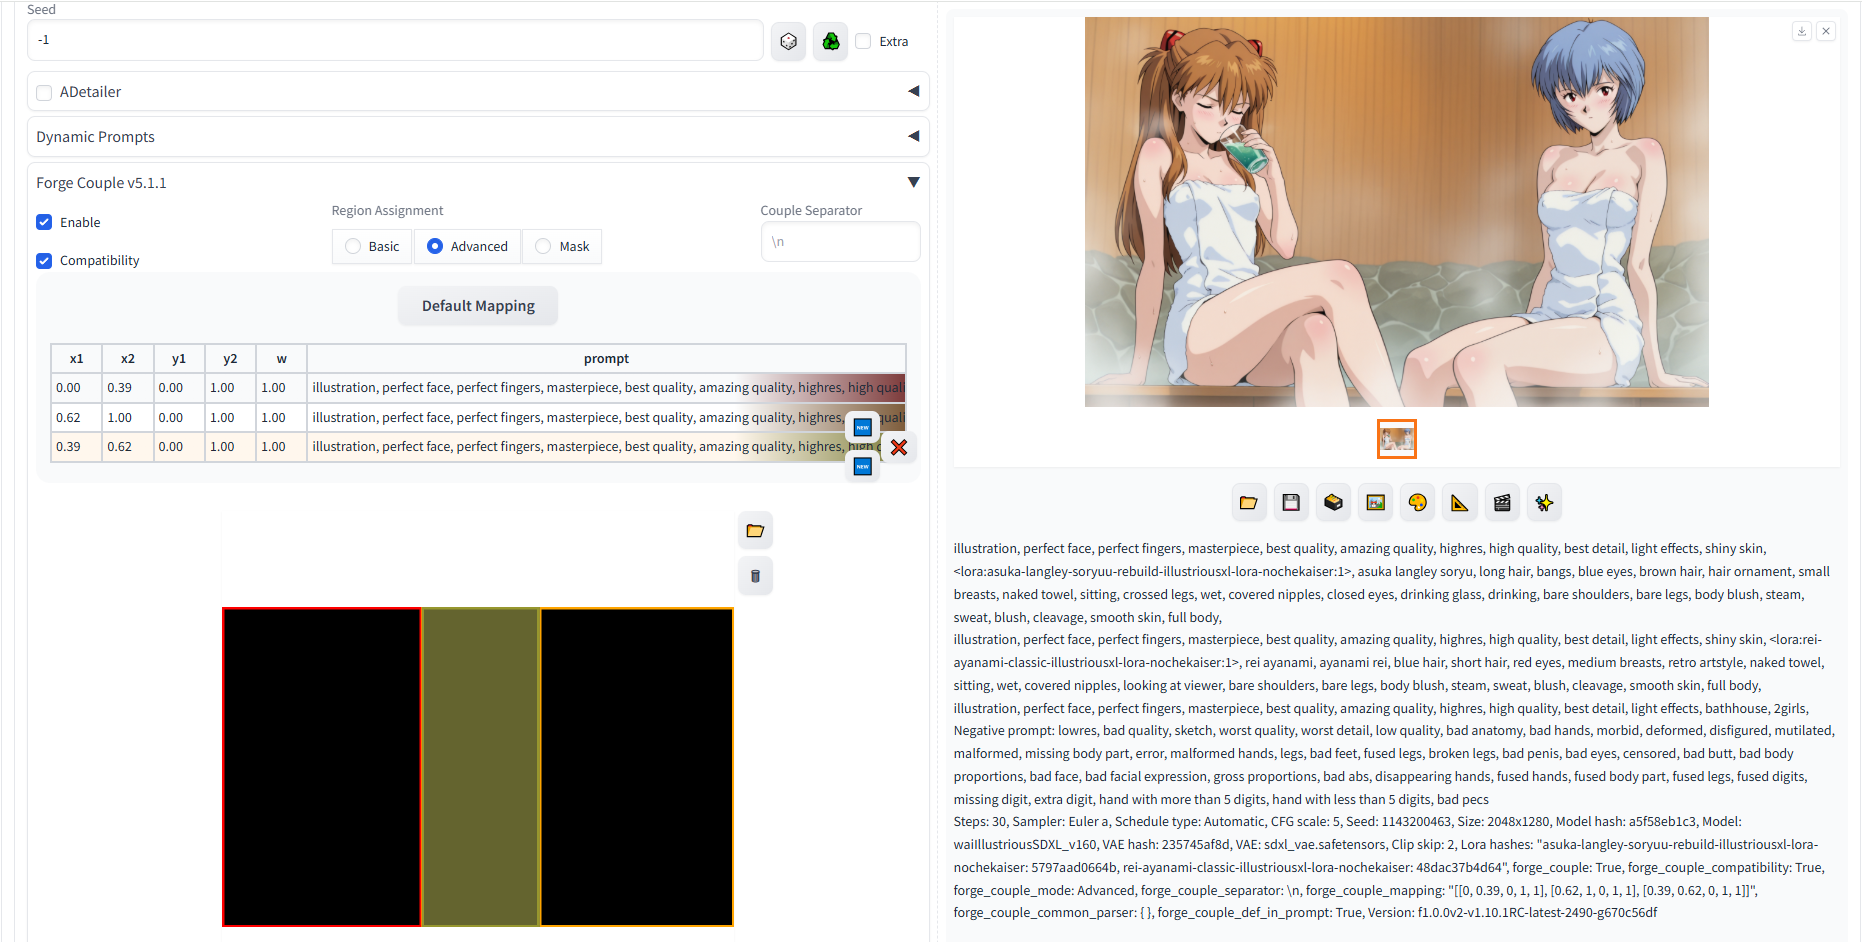1862x942 pixels.
Task: Click the prompt column header
Action: (606, 359)
